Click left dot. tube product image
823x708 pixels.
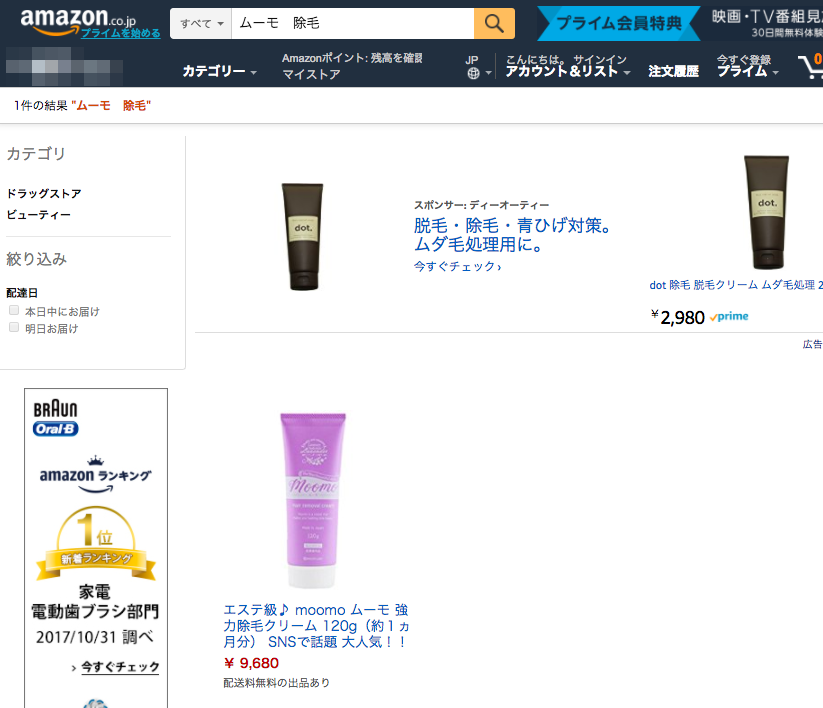point(302,236)
